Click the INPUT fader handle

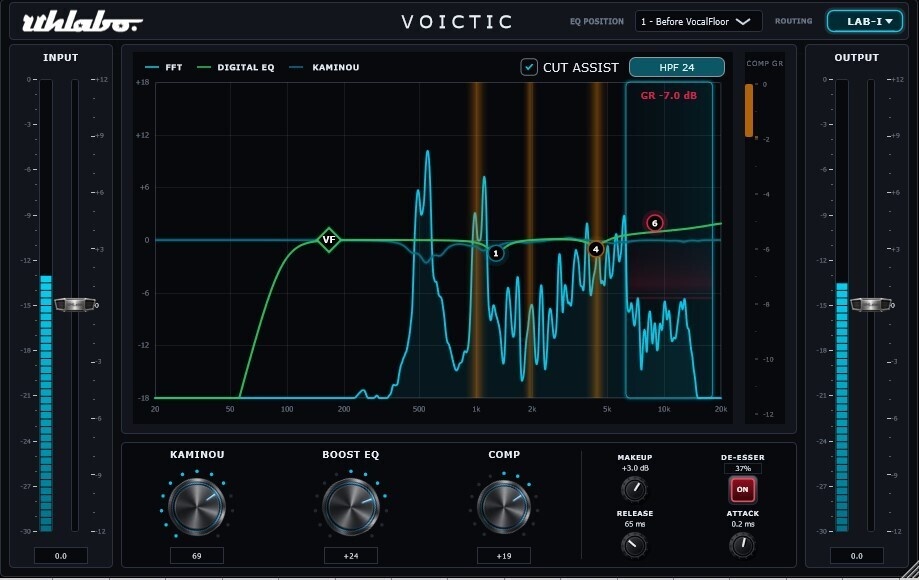75,305
